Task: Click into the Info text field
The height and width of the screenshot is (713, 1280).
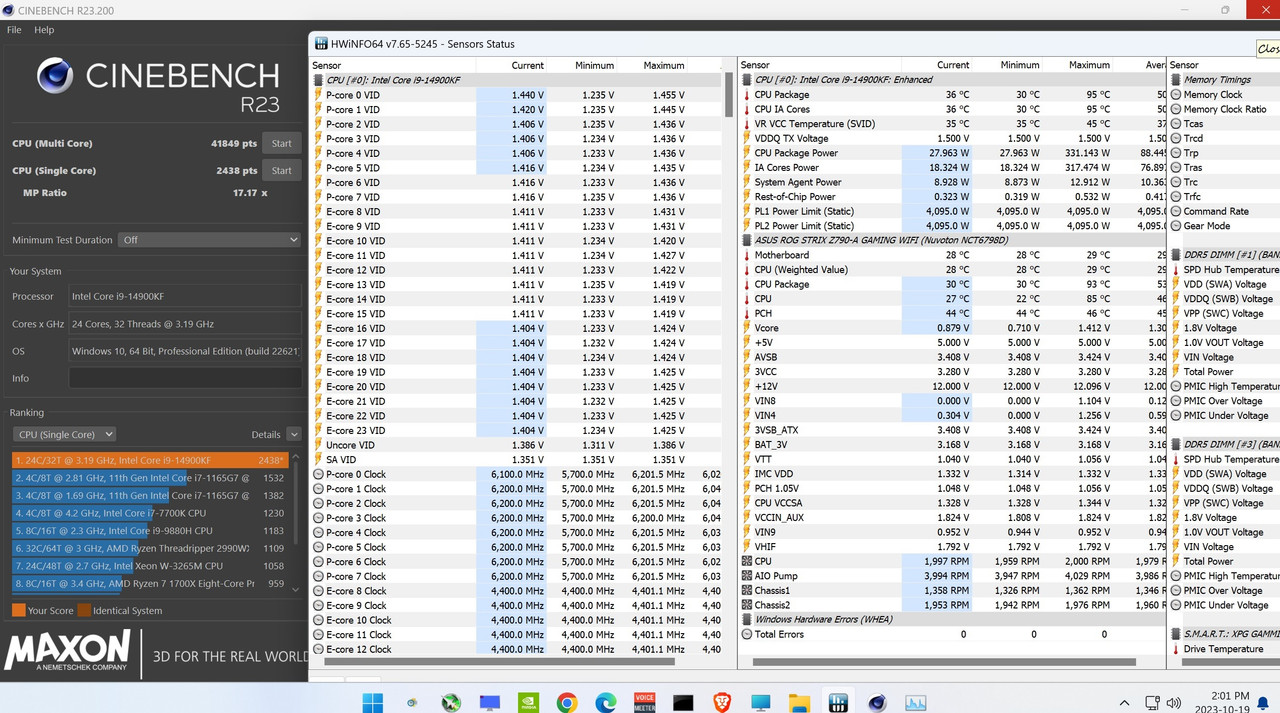Action: 185,378
